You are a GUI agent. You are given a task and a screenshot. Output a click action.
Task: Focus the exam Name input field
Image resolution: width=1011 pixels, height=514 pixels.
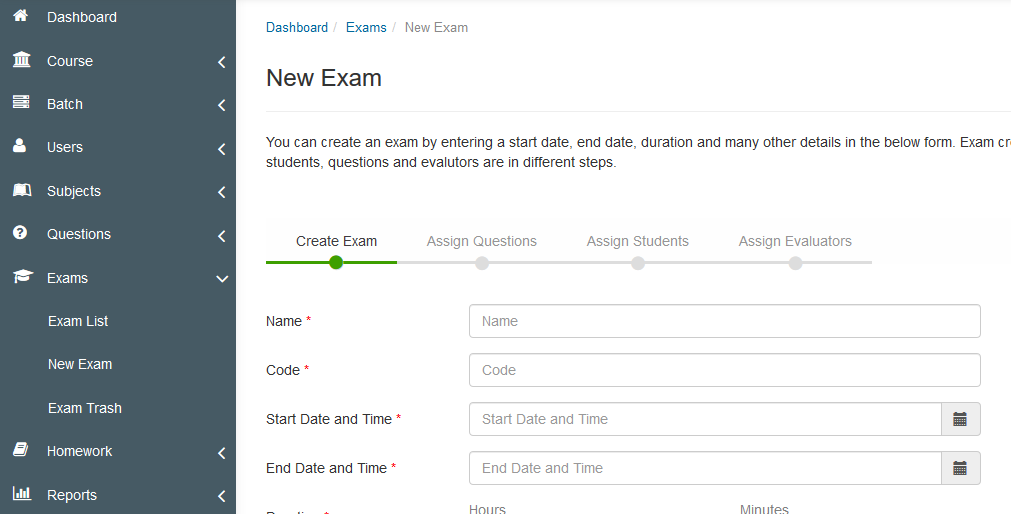[725, 321]
